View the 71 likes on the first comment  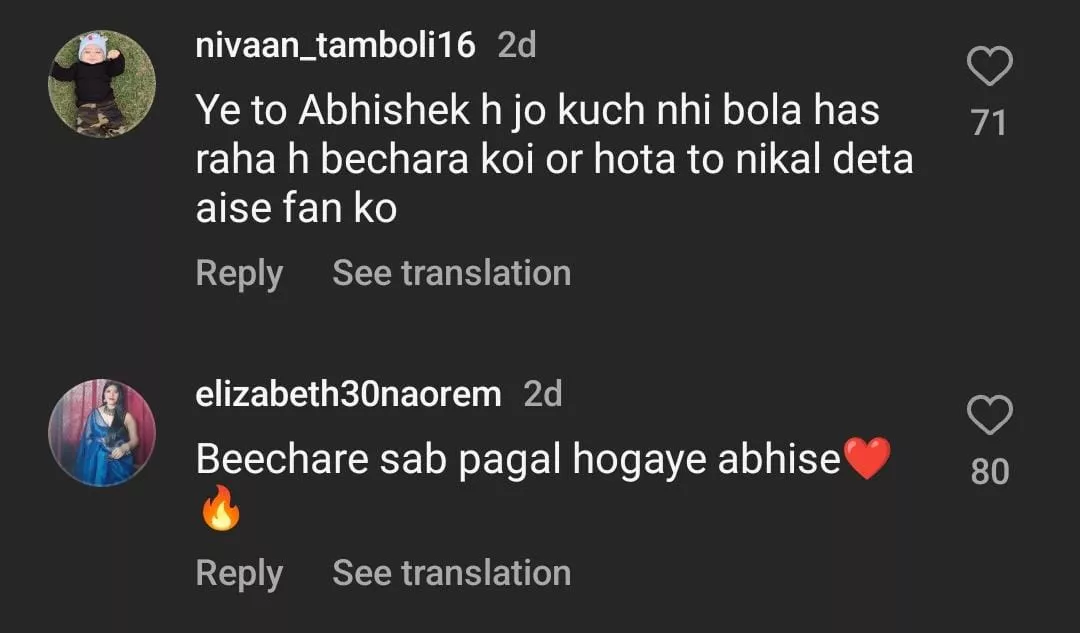tap(989, 123)
